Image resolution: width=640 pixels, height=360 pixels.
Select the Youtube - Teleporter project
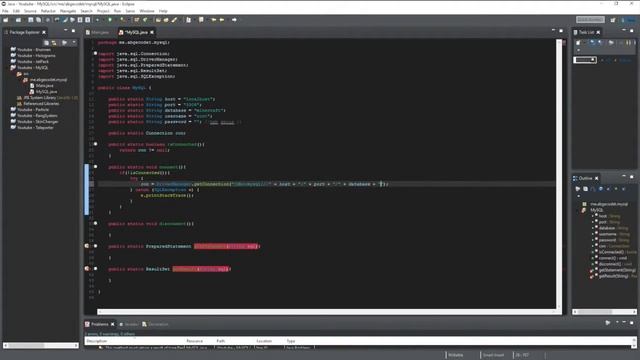(35, 127)
